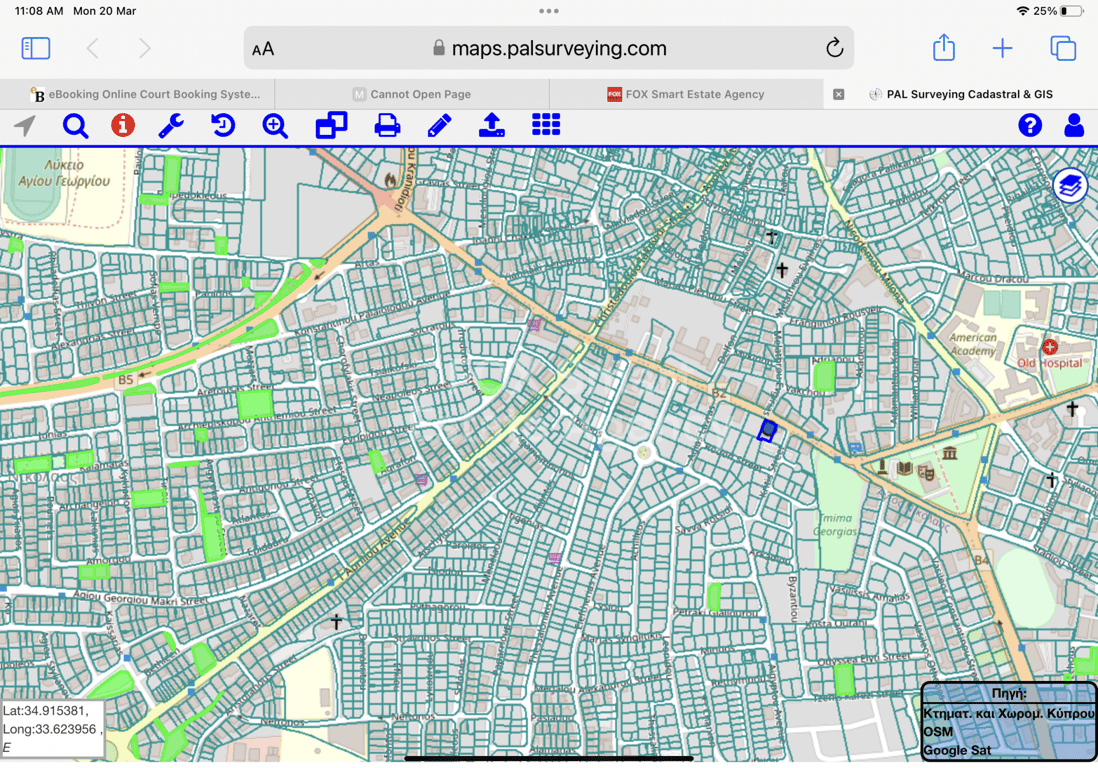Viewport: 1098px width, 768px height.
Task: Reload the page
Action: (834, 48)
